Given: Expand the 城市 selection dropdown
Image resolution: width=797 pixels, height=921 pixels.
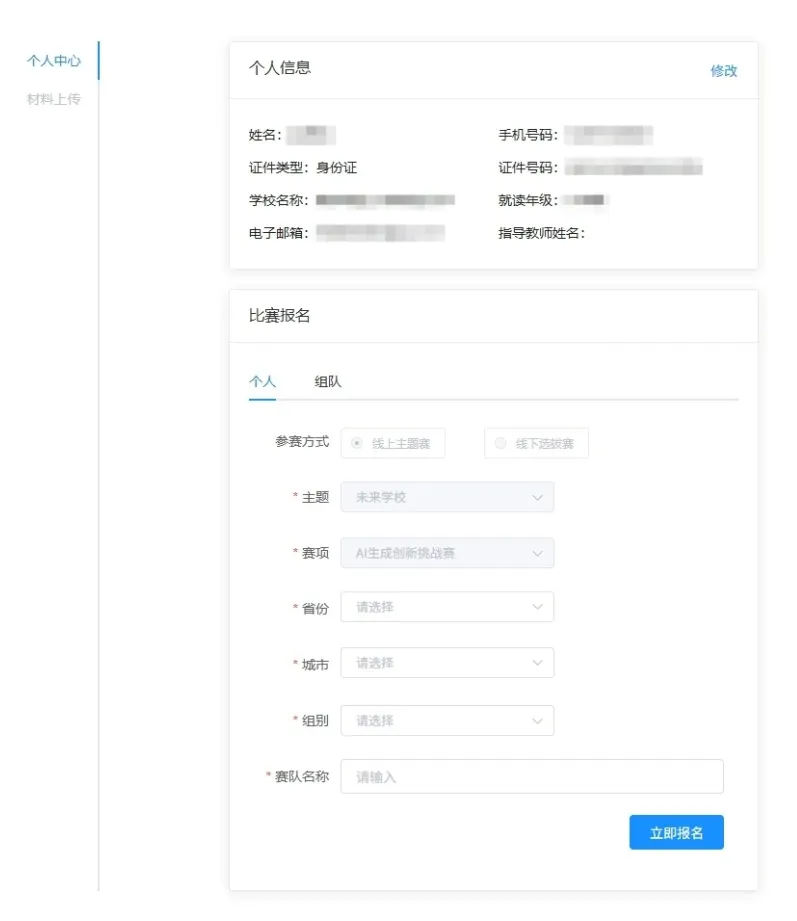Looking at the screenshot, I should coord(446,663).
